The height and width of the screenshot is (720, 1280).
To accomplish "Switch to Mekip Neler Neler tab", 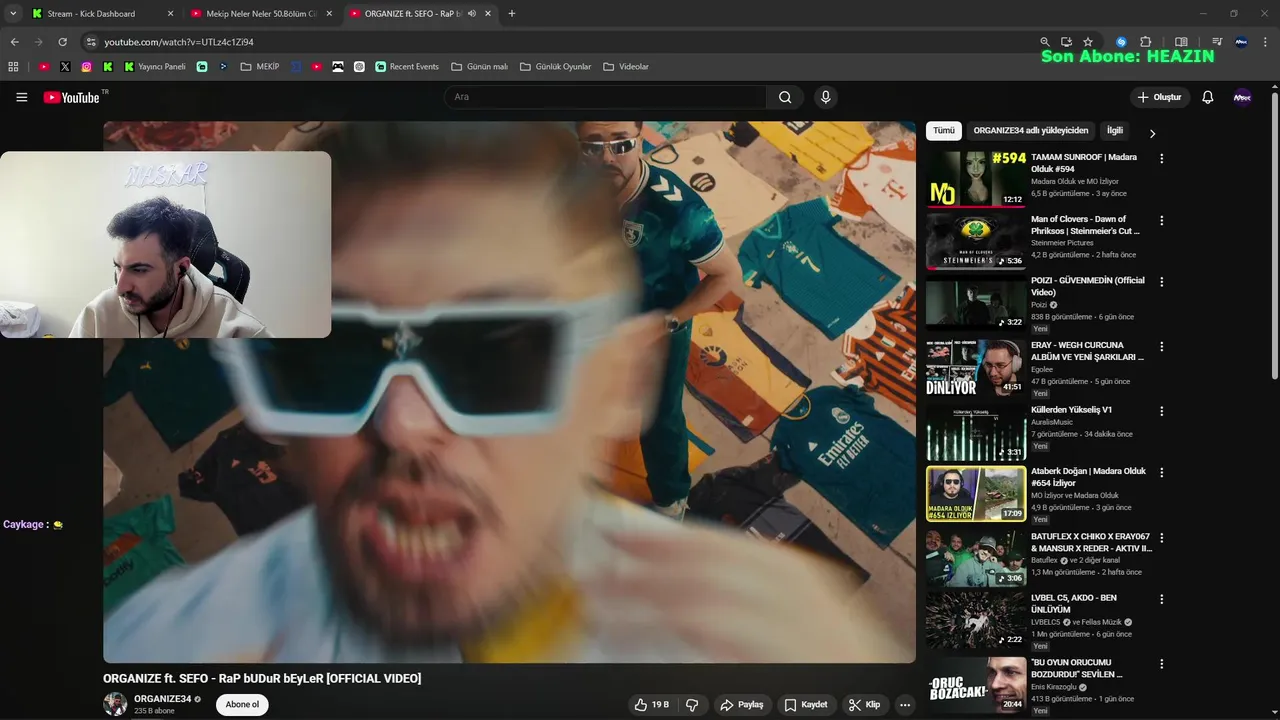I will click(261, 14).
